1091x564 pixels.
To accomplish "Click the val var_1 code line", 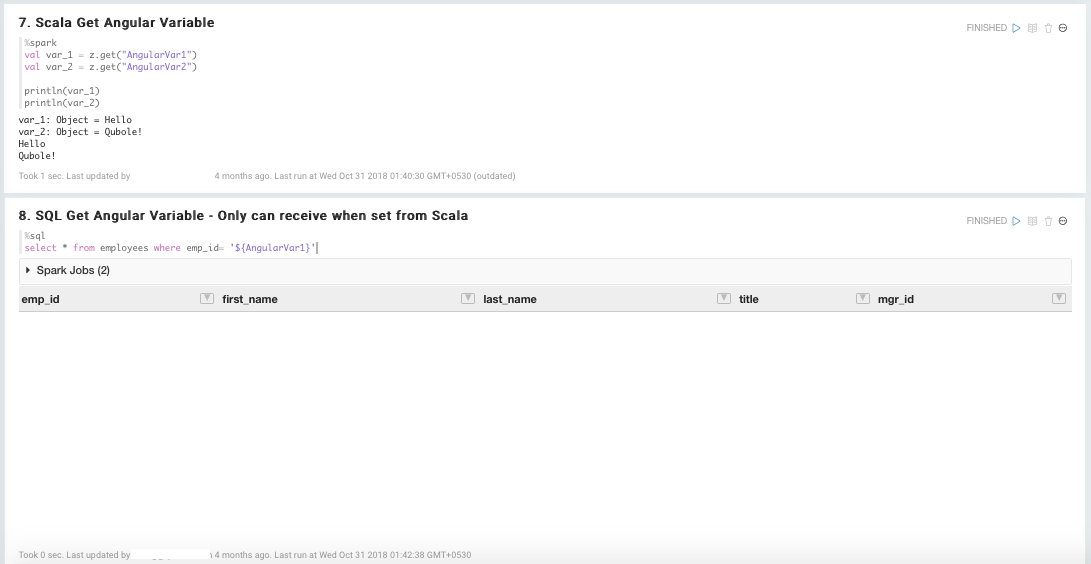I will 111,55.
